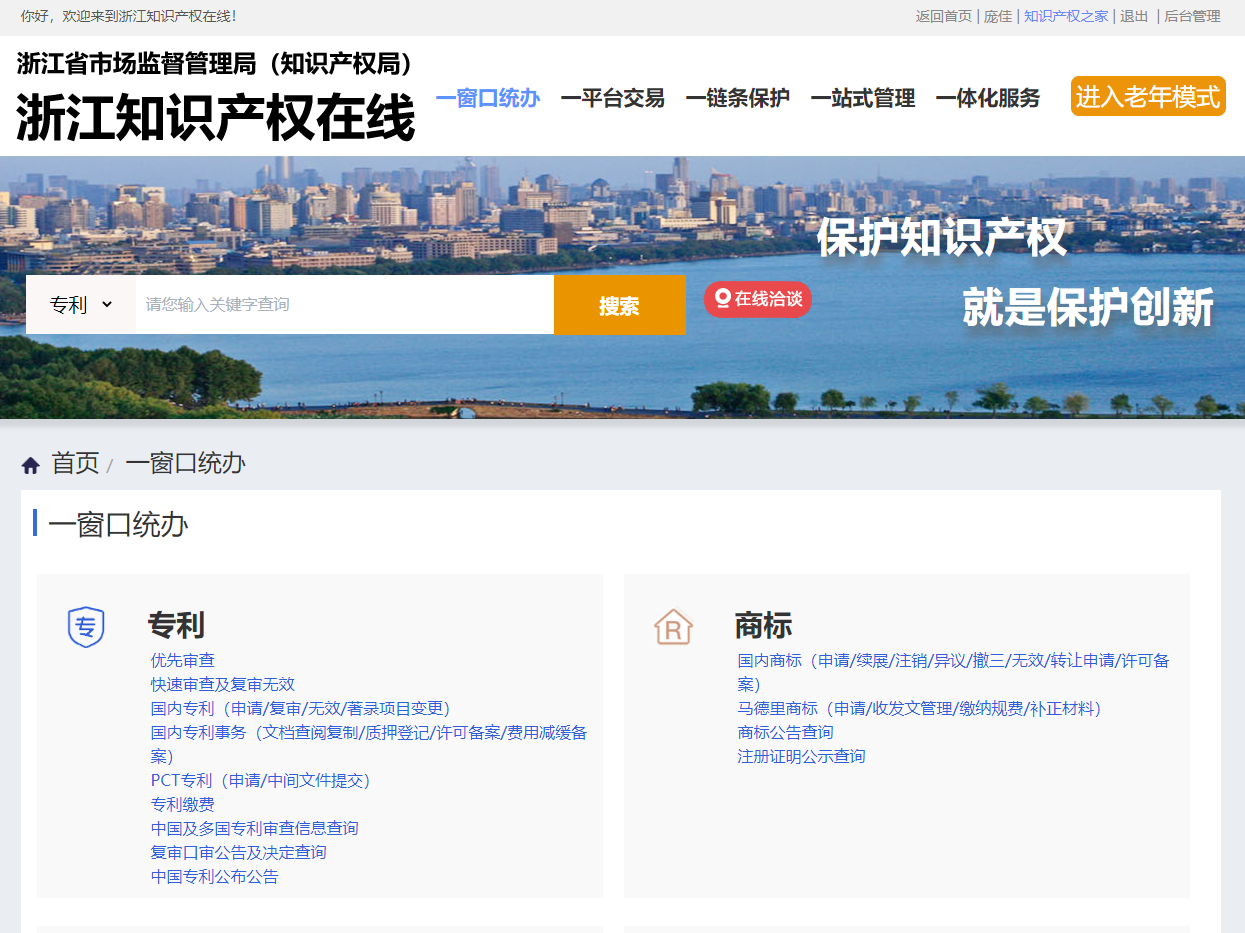
Task: Click the 专利缴费 payment link
Action: 183,804
